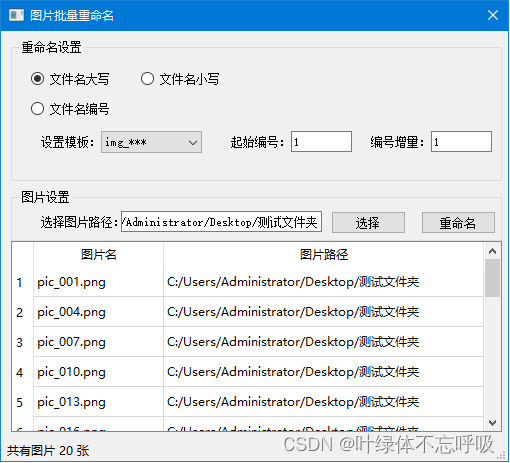Click the window resize grip

tap(501, 456)
